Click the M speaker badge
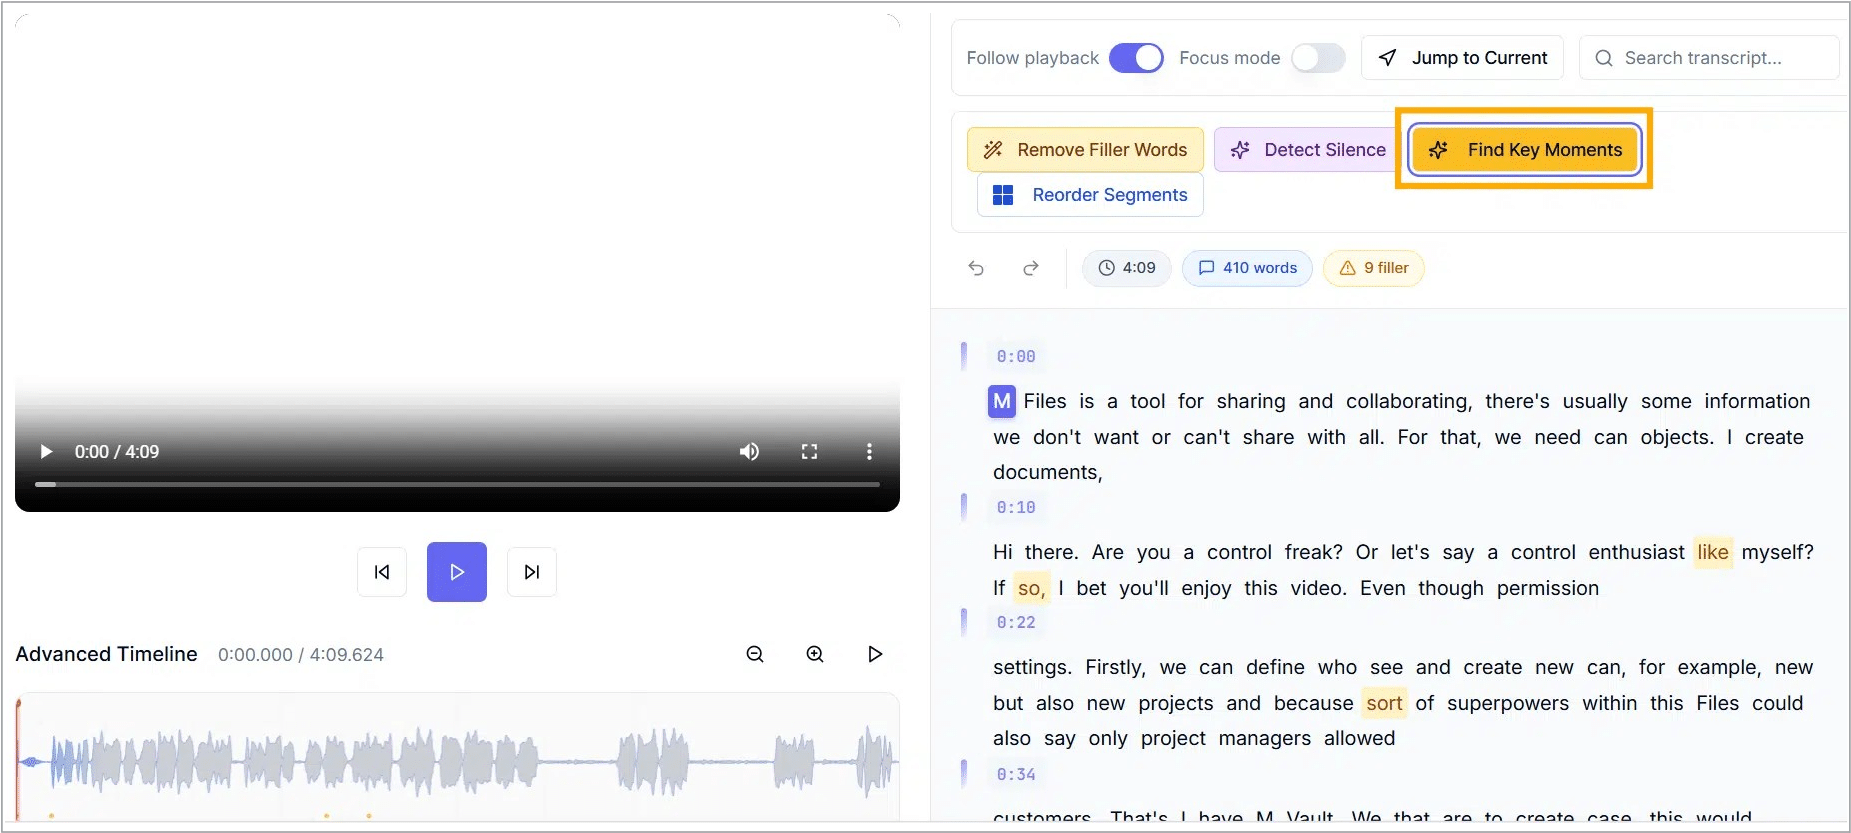Viewport: 1851px width, 833px height. tap(1002, 401)
